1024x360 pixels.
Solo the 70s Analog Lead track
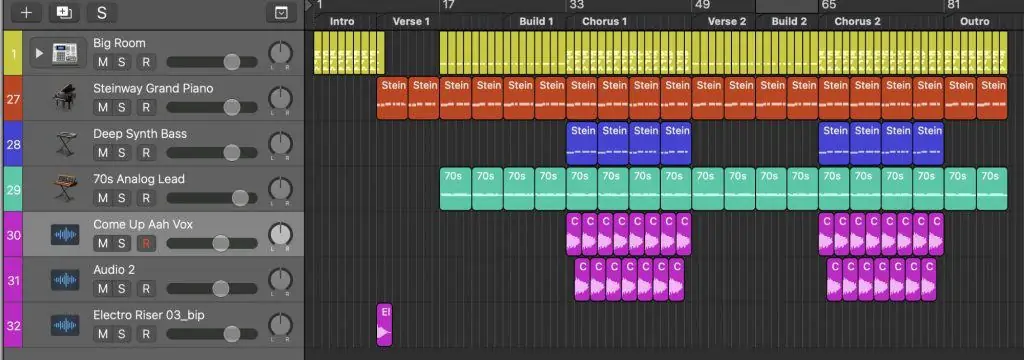[x=121, y=198]
